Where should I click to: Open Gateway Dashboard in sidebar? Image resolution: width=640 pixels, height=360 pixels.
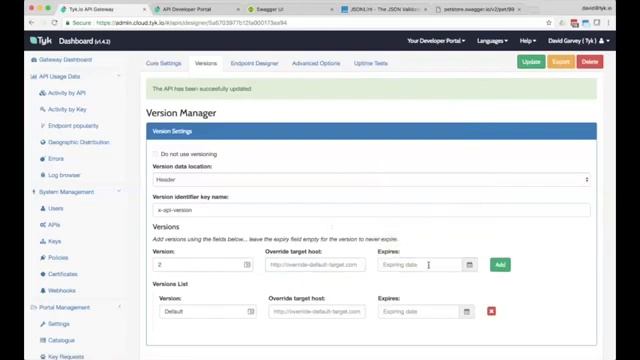tap(61, 60)
